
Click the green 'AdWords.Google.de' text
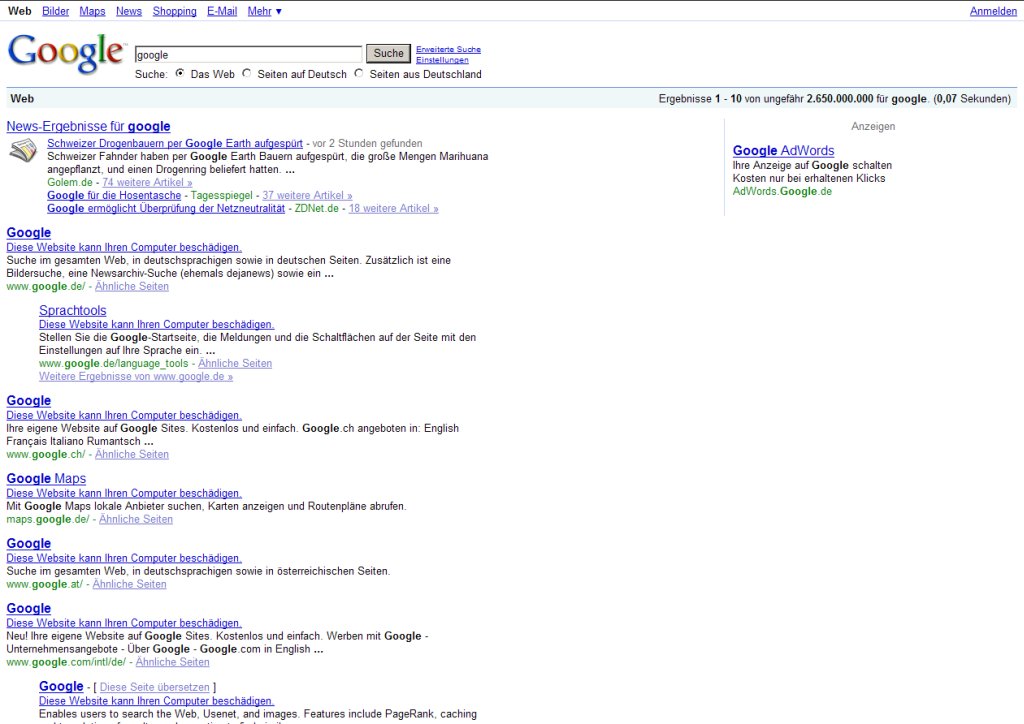tap(782, 191)
